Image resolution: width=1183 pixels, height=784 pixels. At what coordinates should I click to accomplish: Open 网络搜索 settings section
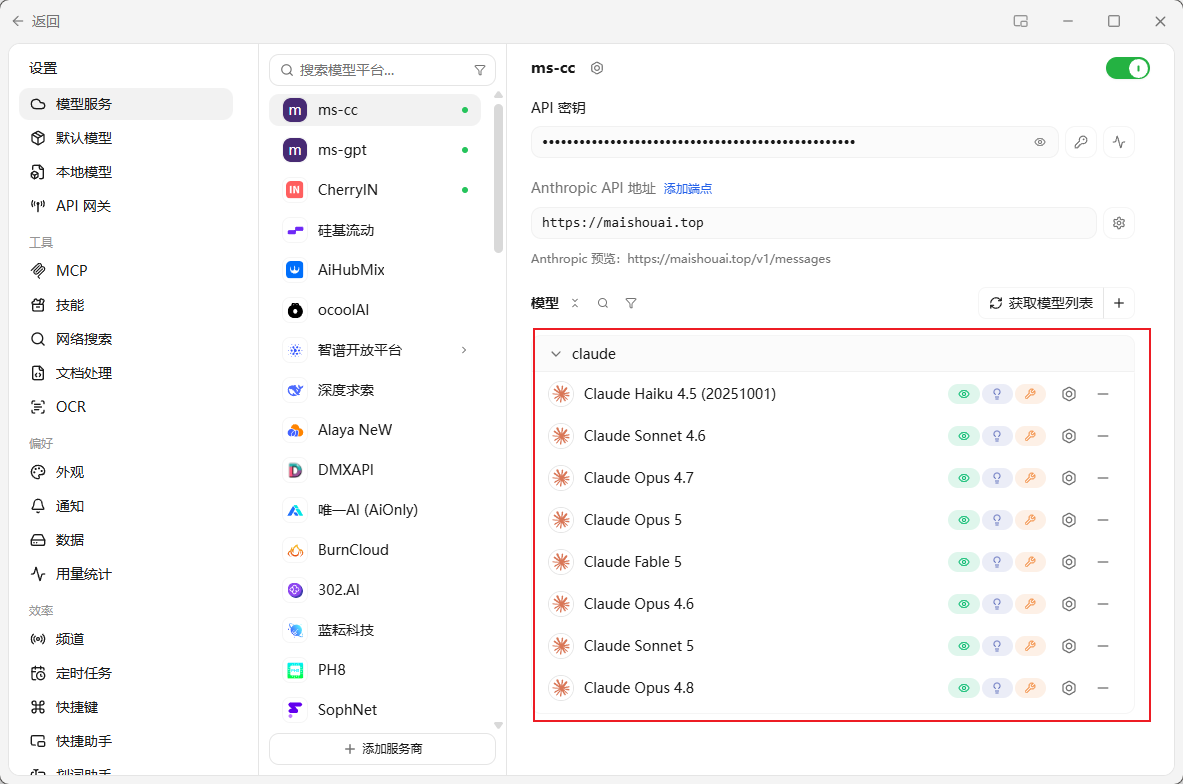click(x=126, y=339)
